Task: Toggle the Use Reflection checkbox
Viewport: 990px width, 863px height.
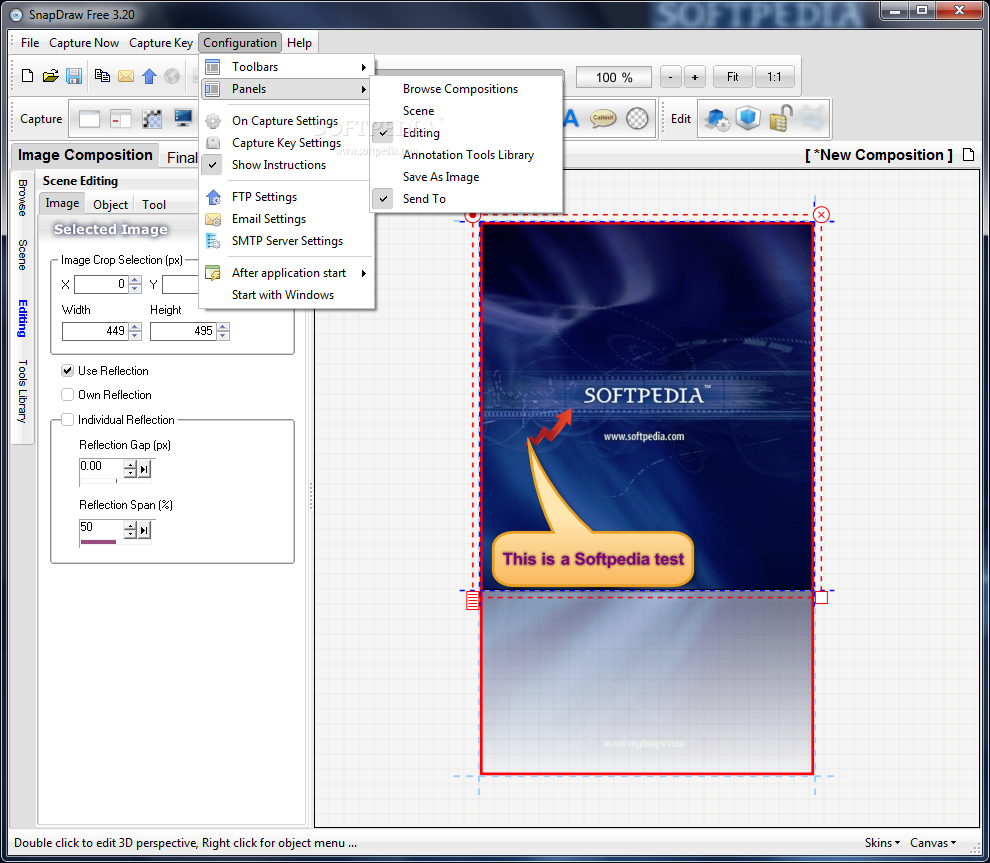Action: 68,371
